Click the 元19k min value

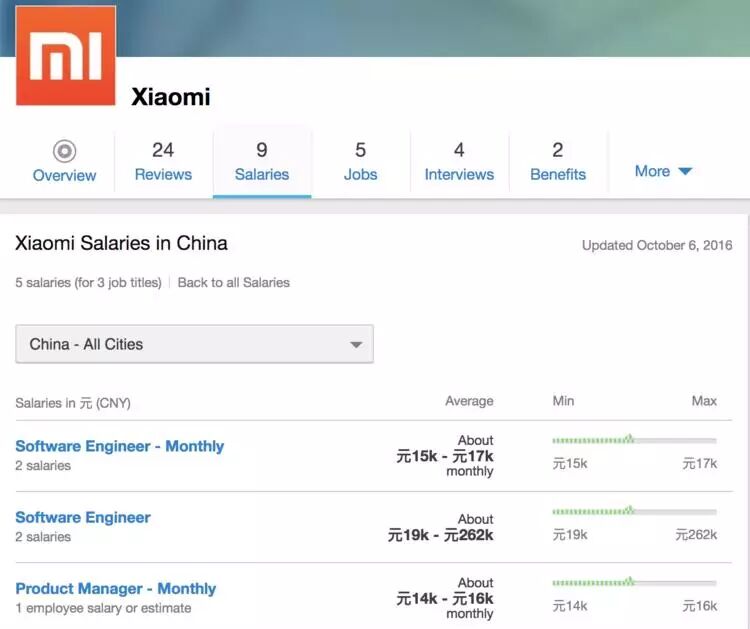click(x=570, y=534)
